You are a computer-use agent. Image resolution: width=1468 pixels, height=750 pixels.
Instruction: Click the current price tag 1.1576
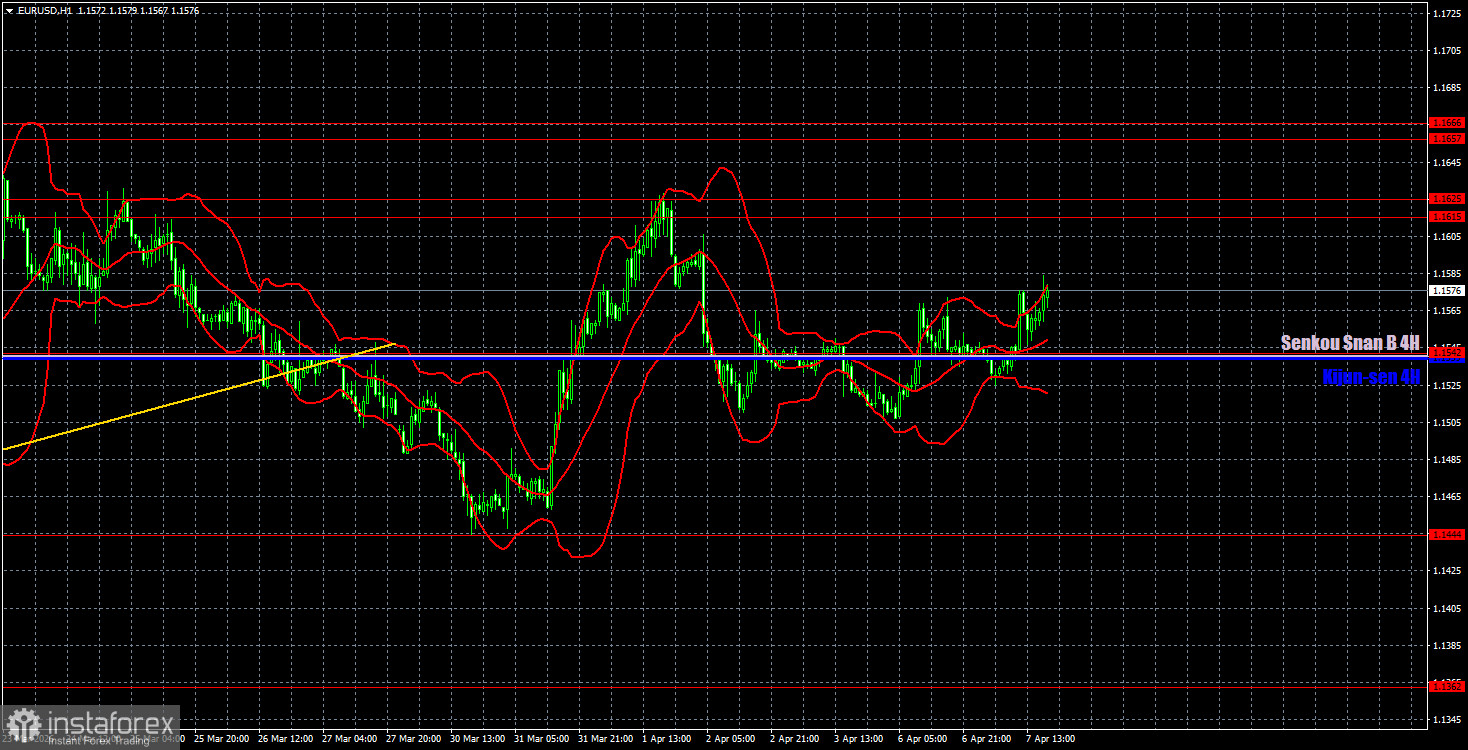(1447, 291)
